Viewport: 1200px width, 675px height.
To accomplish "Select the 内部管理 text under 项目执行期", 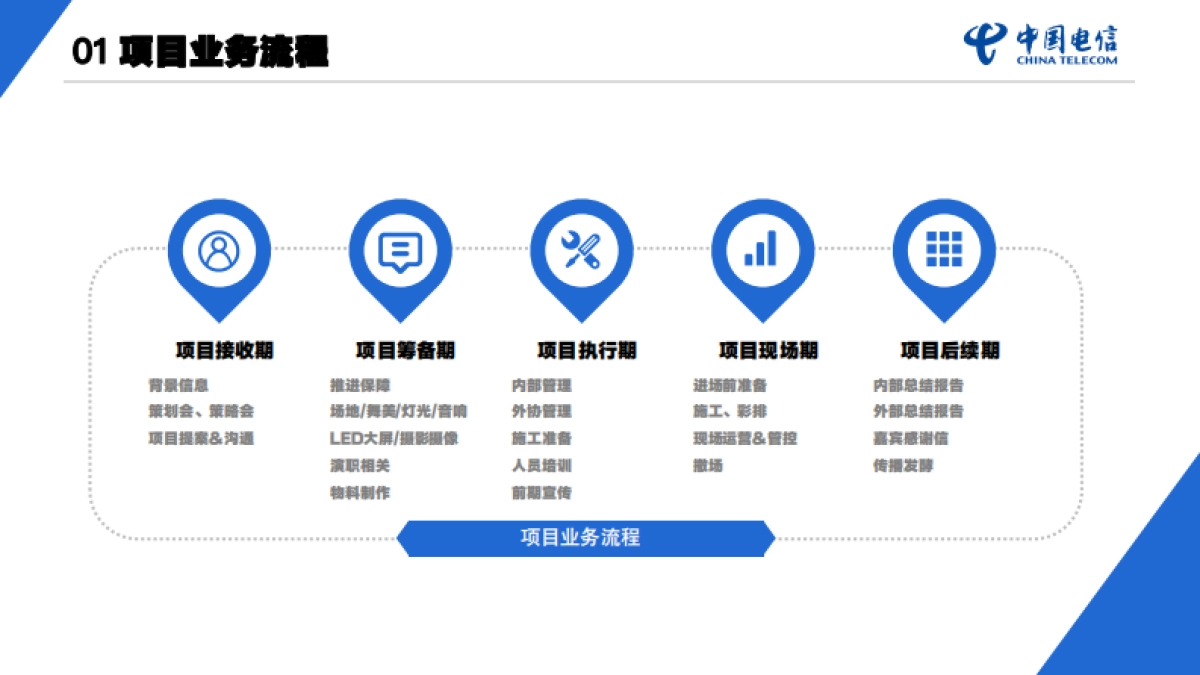I will click(x=543, y=384).
